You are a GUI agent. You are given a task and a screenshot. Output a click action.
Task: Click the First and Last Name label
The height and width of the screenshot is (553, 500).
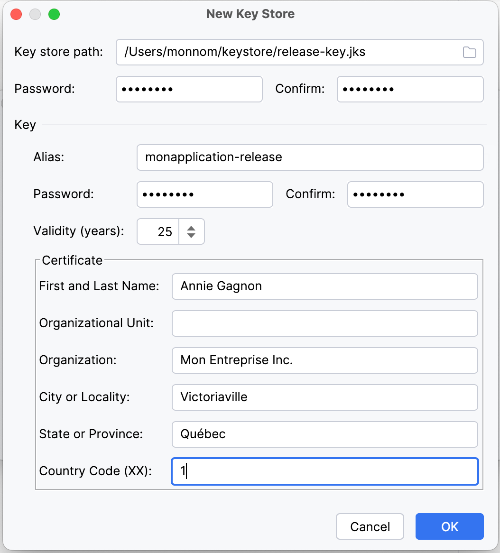click(99, 286)
